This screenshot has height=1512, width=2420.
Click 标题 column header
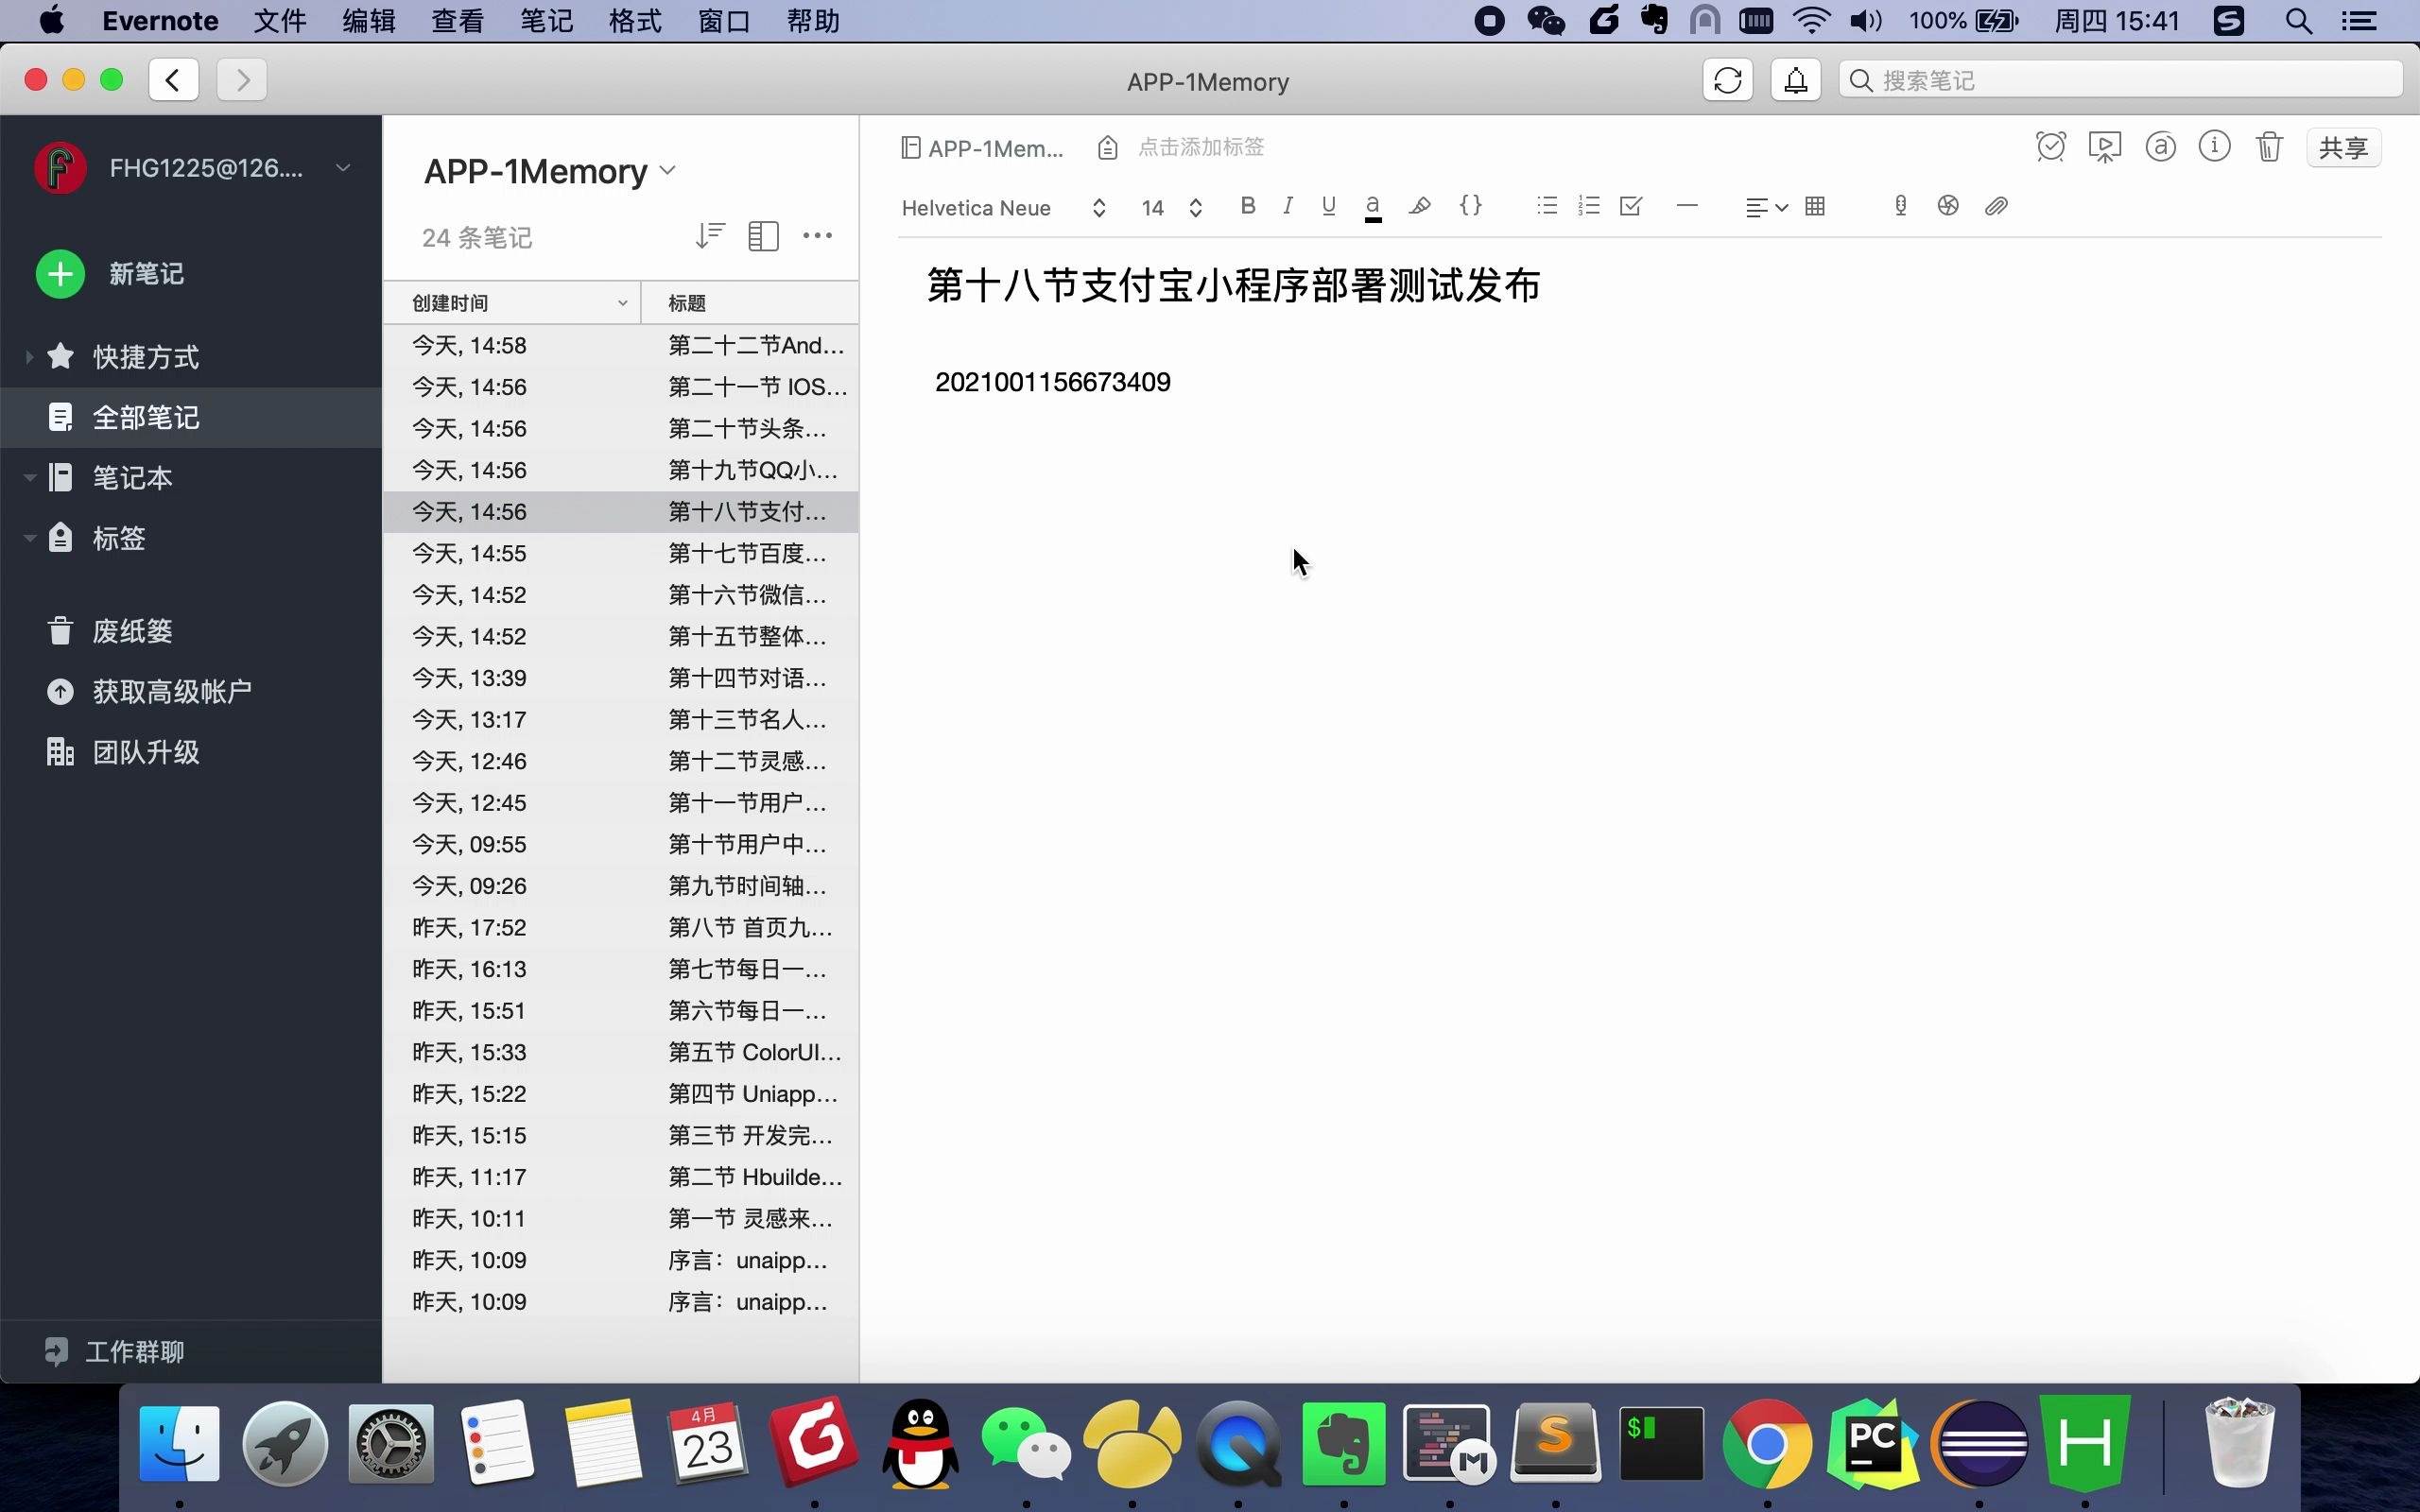750,303
